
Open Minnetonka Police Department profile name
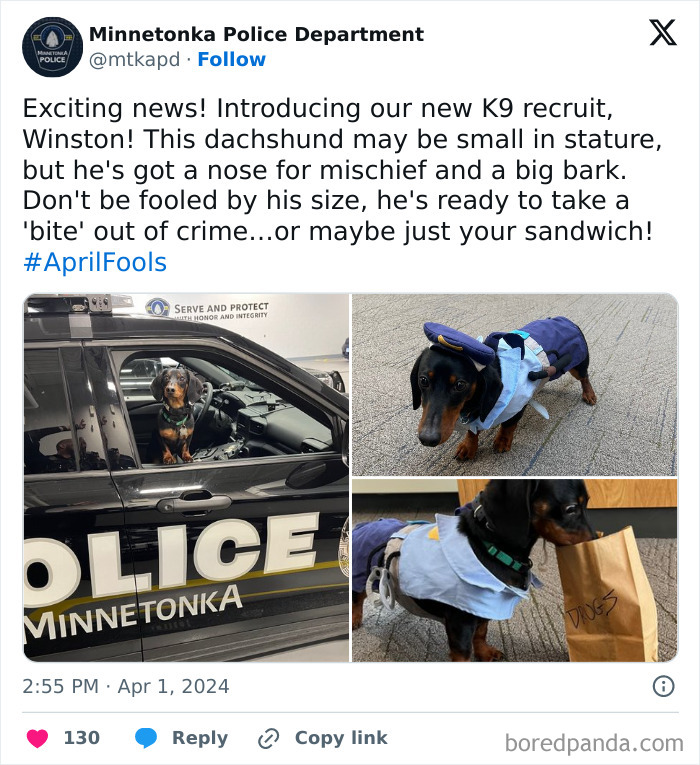(x=256, y=34)
